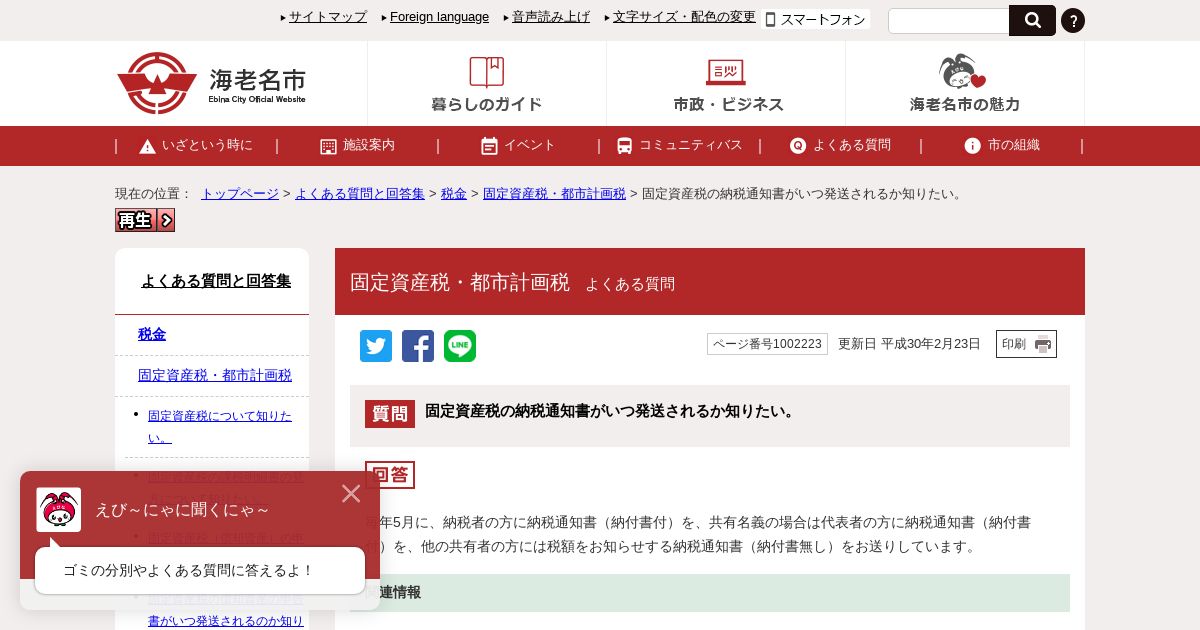This screenshot has width=1200, height=630.
Task: Click the 回答 label badge
Action: point(390,475)
